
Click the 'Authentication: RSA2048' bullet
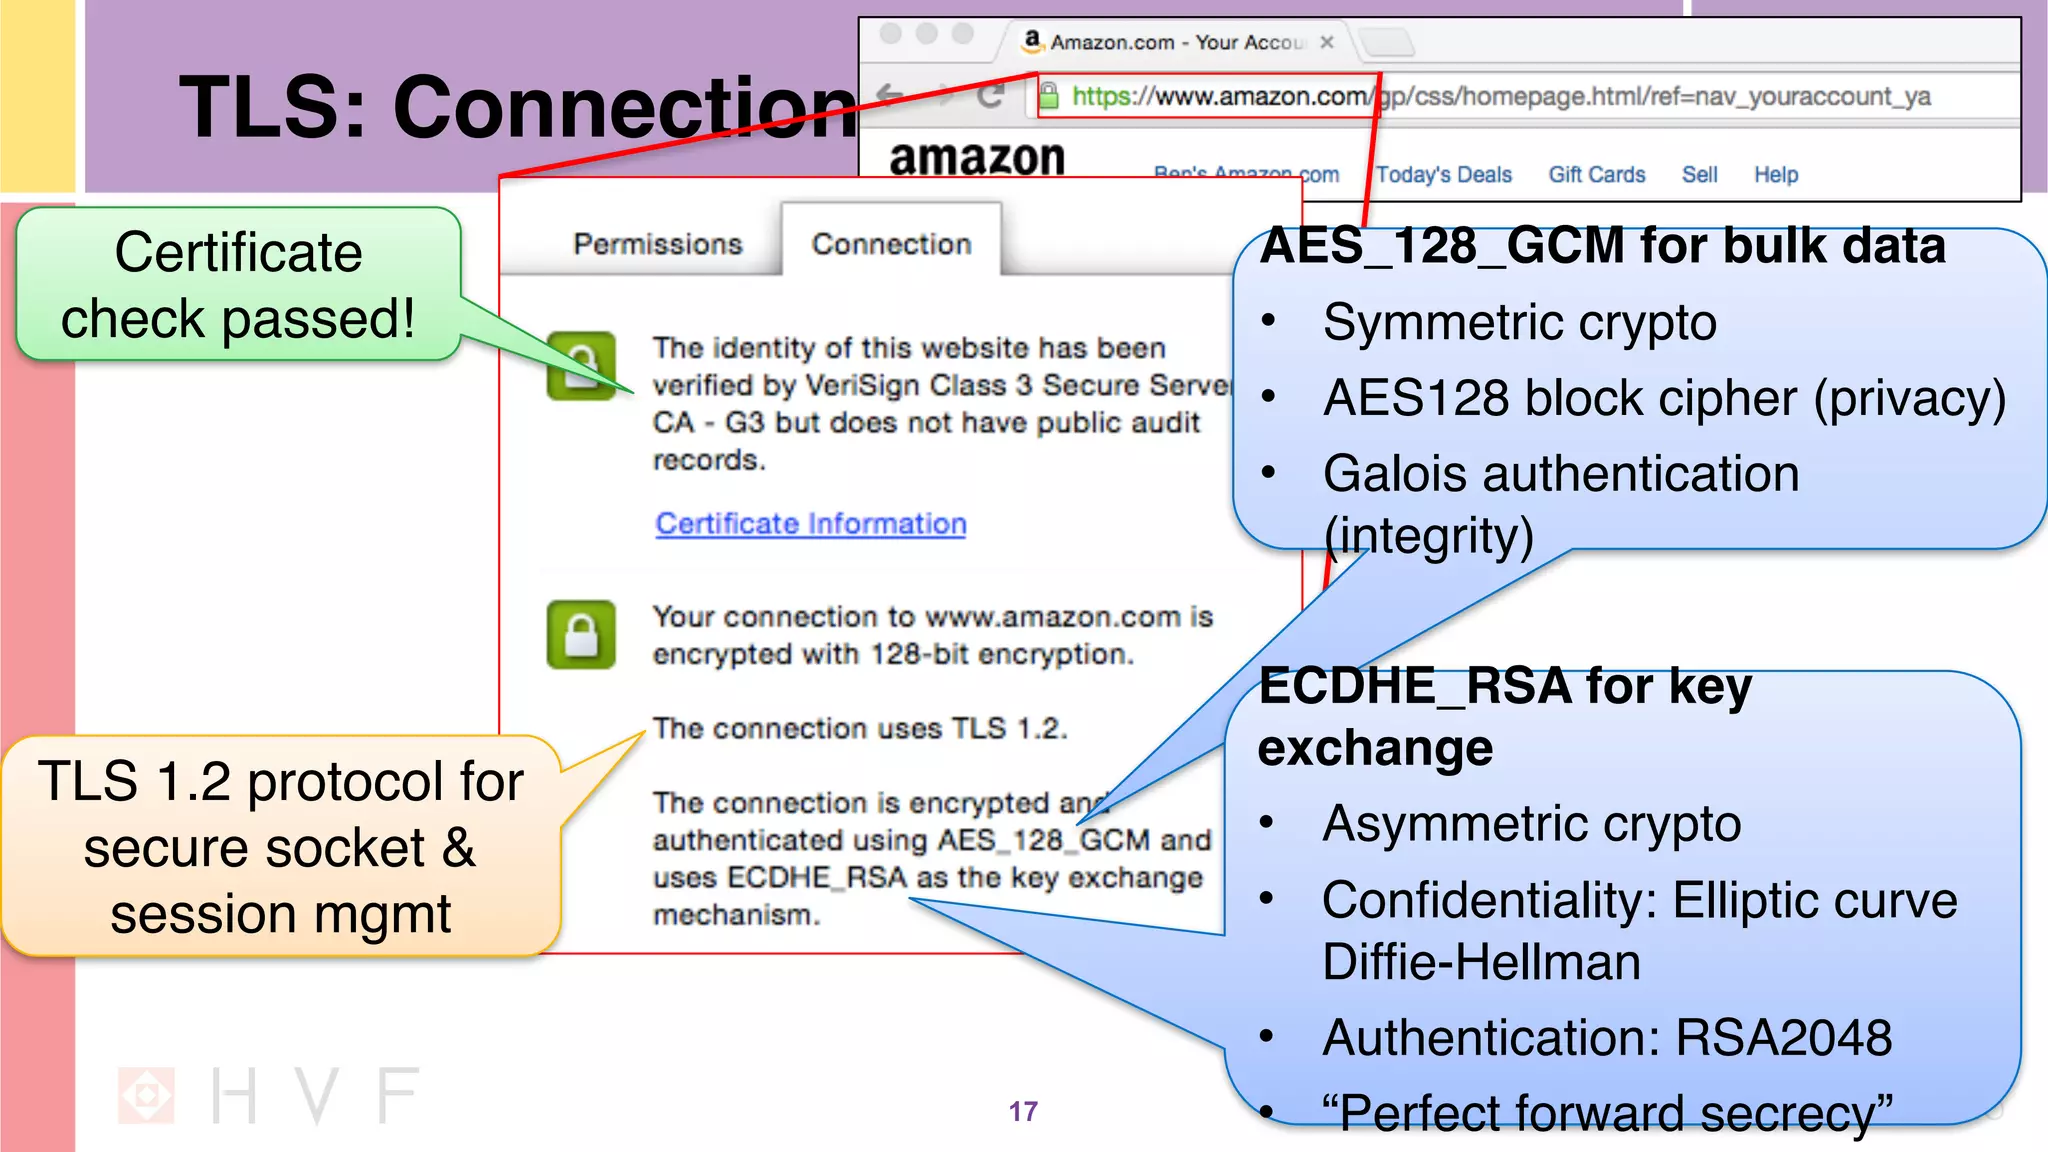(1607, 1037)
